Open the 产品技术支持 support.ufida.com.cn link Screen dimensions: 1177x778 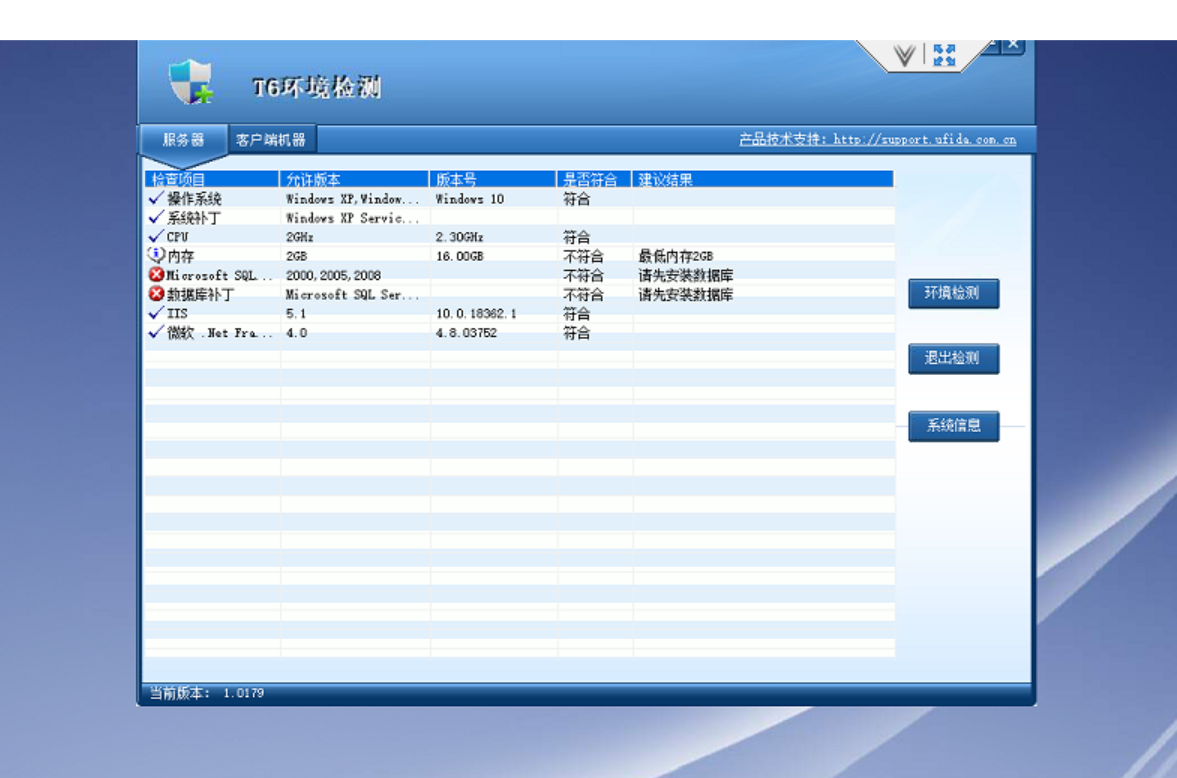click(877, 140)
